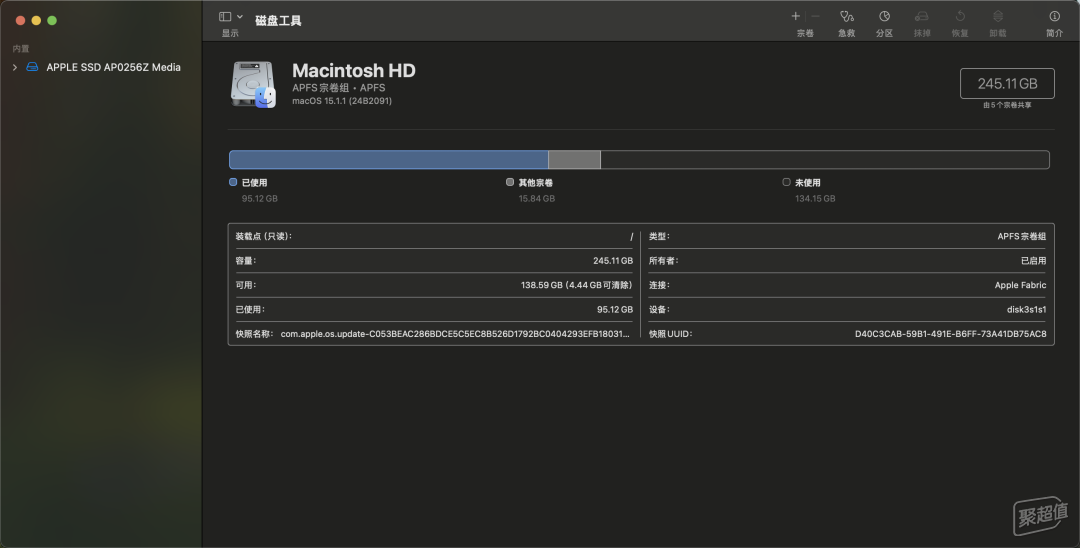The image size is (1080, 548).
Task: Minimize the Disk Utility window
Action: 37,21
